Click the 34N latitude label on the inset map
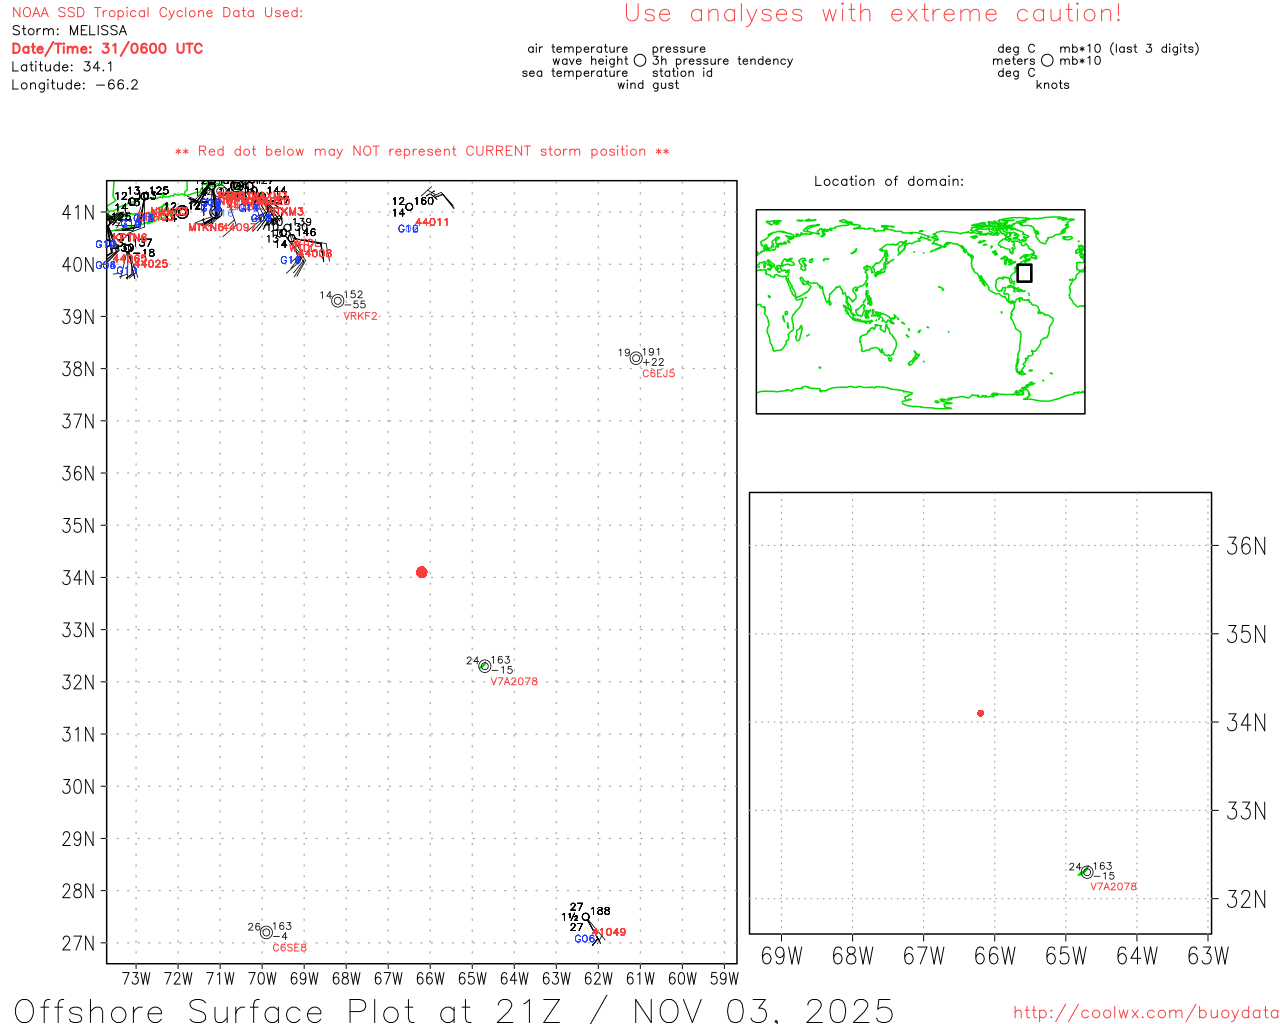This screenshot has width=1280, height=1024. 1246,722
